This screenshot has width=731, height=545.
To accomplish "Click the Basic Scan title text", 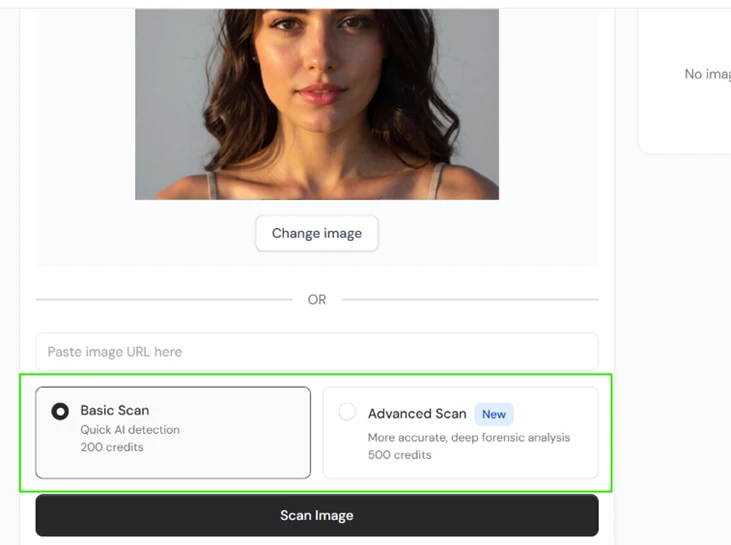I will pos(115,410).
